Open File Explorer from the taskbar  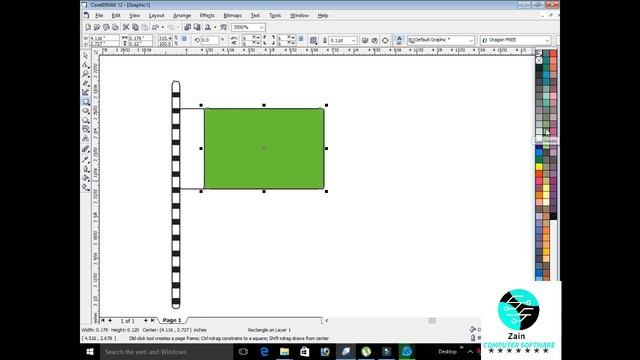coord(284,351)
